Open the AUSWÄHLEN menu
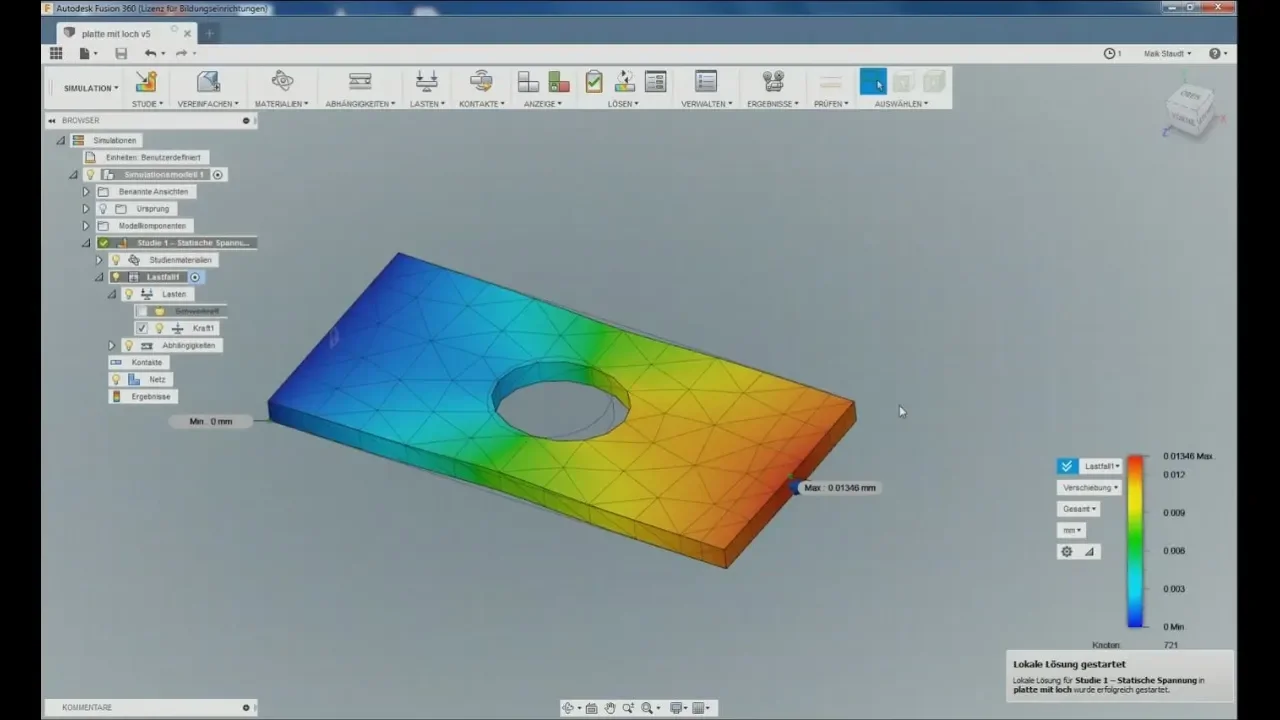Viewport: 1280px width, 720px height. [901, 104]
